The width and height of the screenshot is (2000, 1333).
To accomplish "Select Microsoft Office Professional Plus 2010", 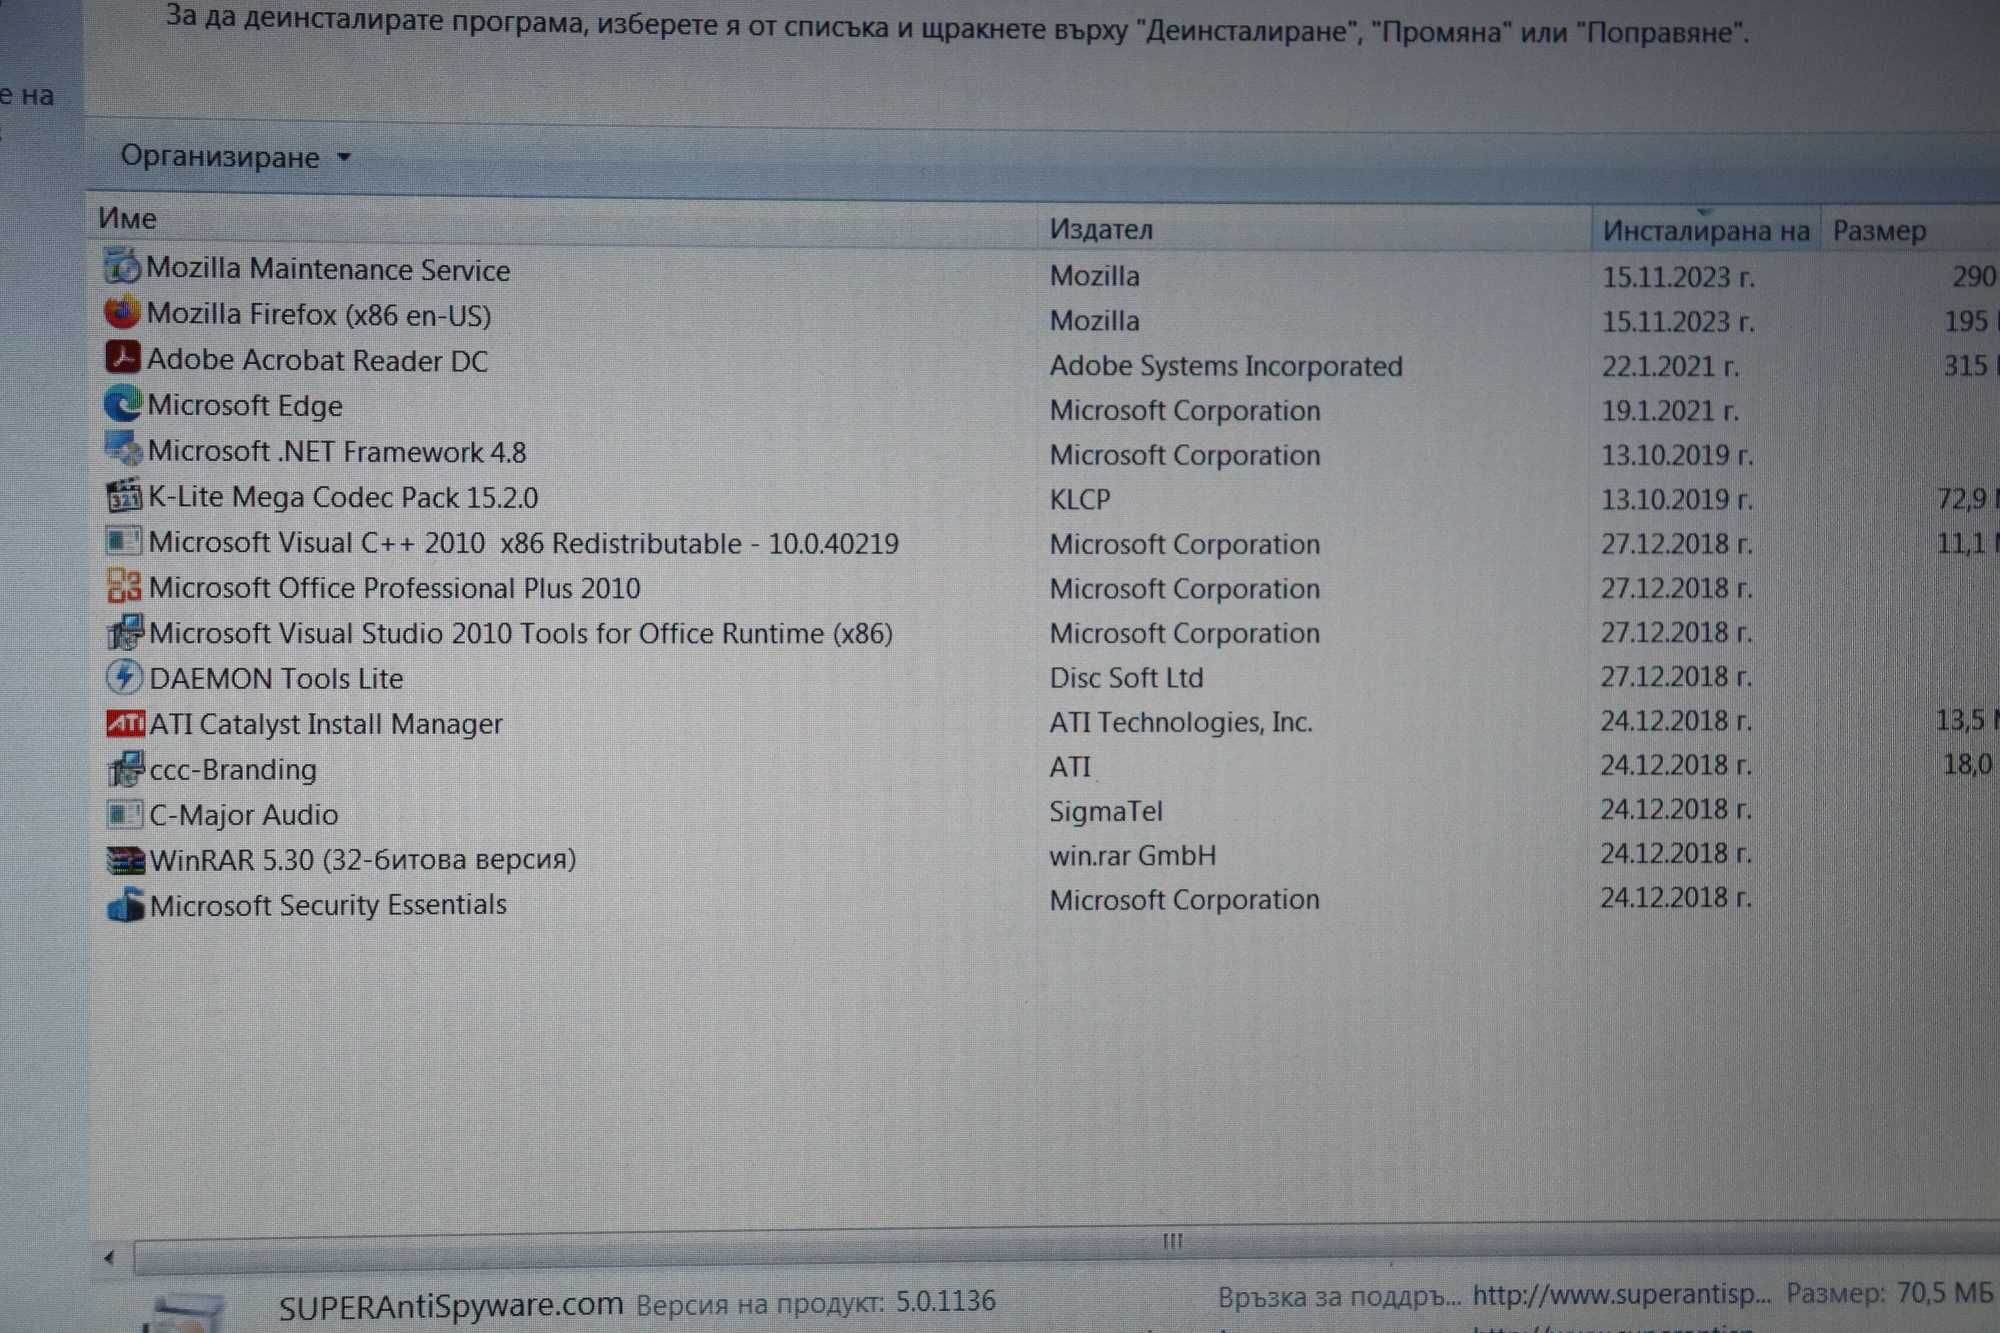I will (395, 588).
